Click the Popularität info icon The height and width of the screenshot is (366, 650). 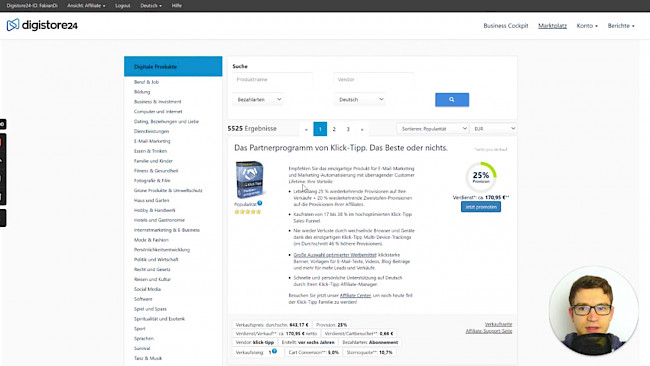(260, 203)
